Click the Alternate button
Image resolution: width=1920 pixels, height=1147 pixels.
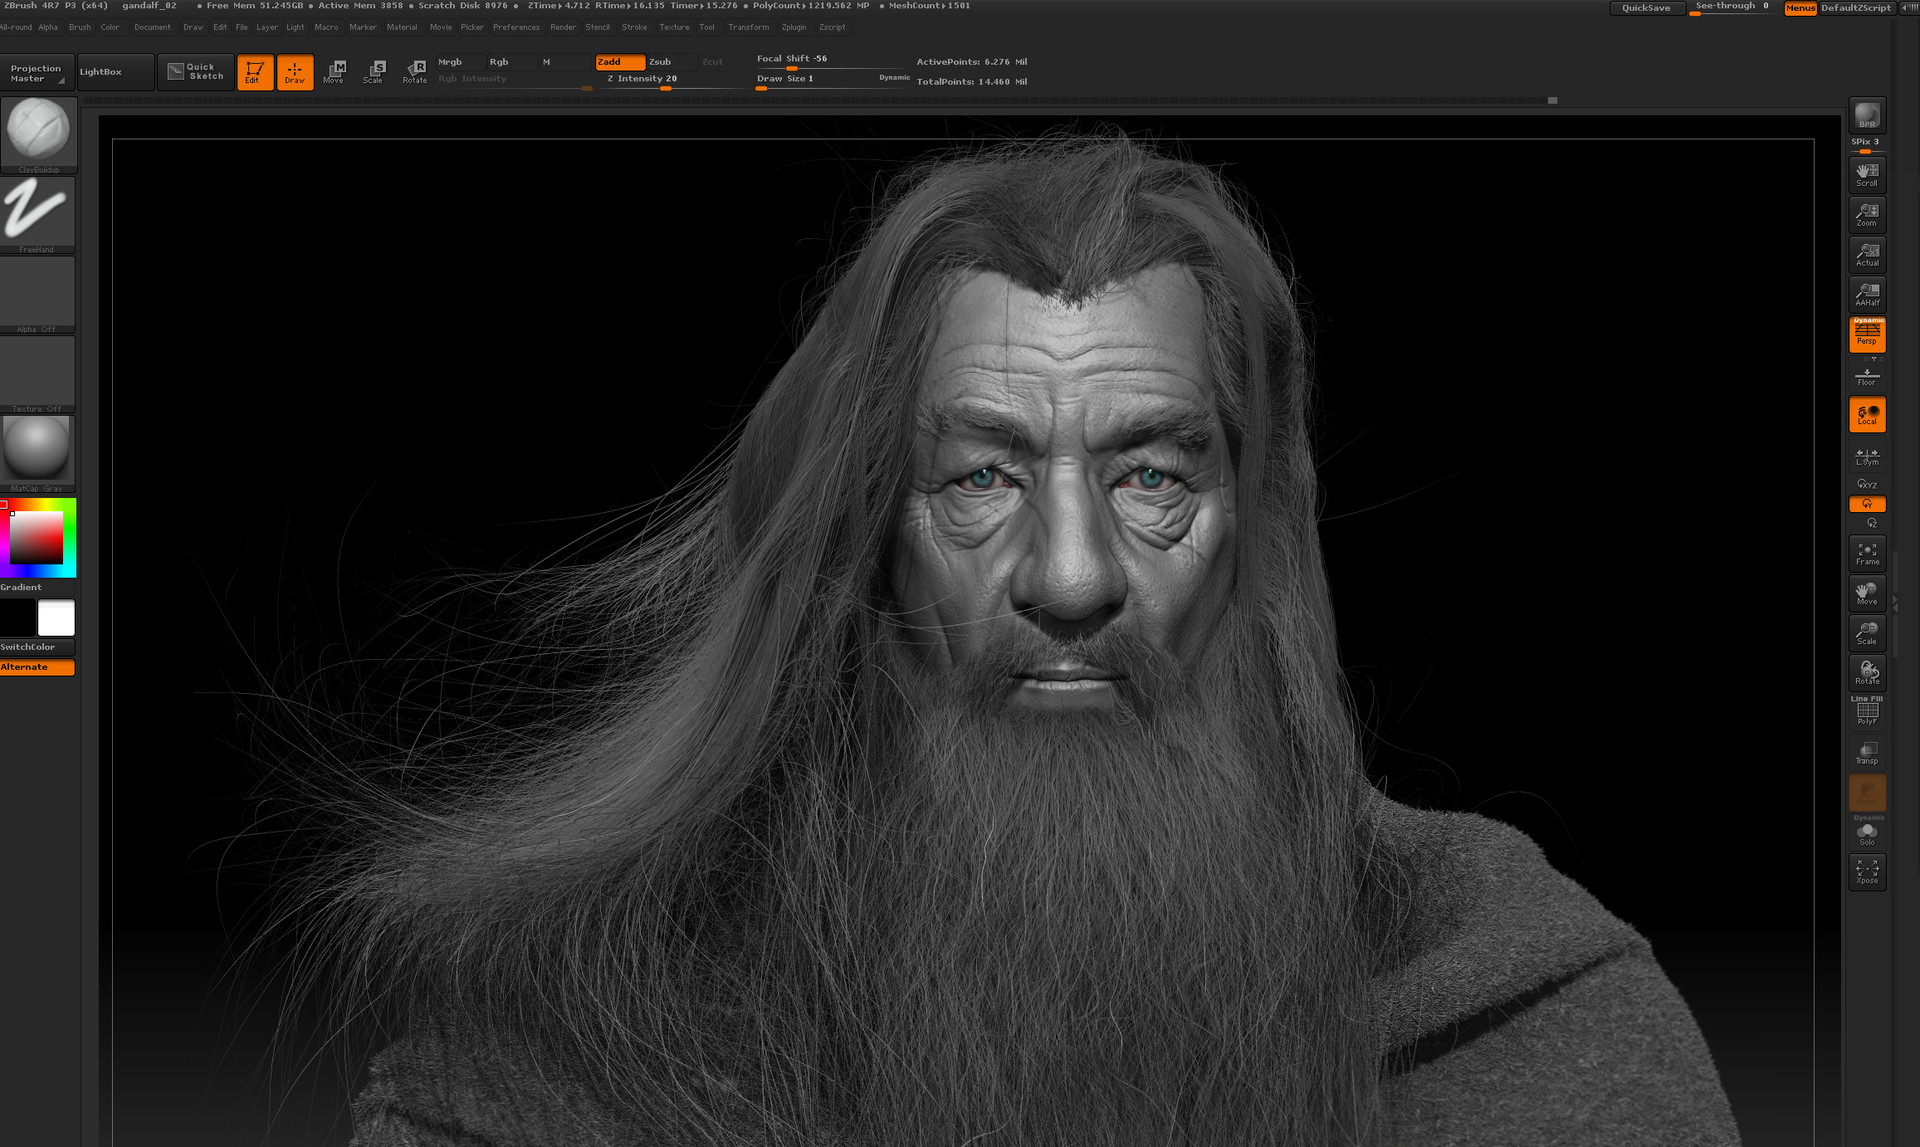point(37,667)
